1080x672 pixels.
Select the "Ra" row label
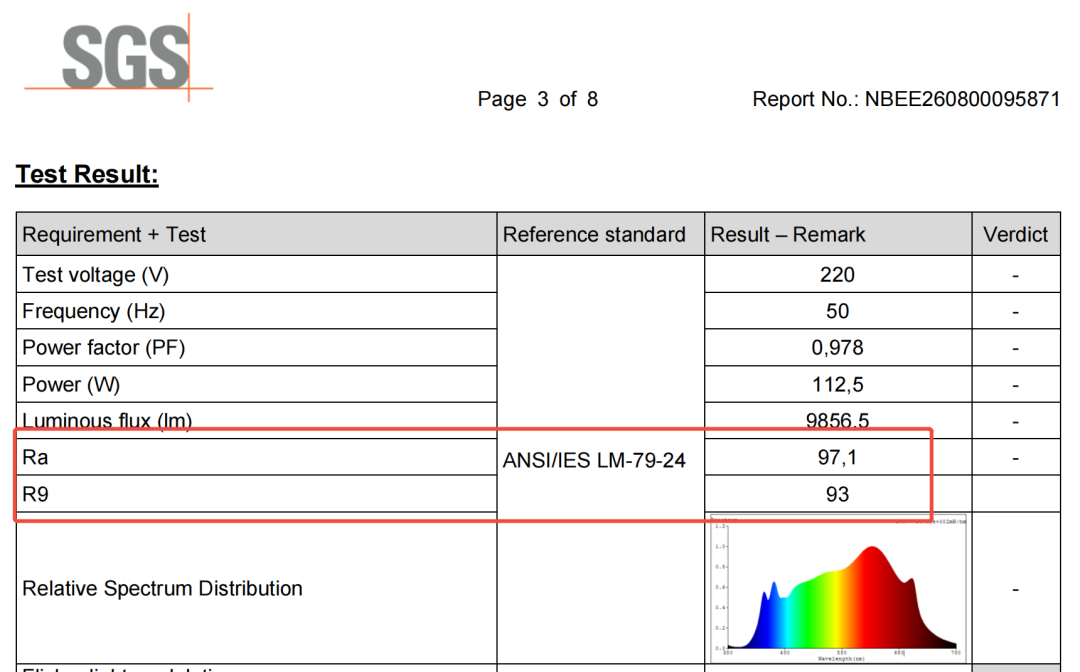point(35,457)
